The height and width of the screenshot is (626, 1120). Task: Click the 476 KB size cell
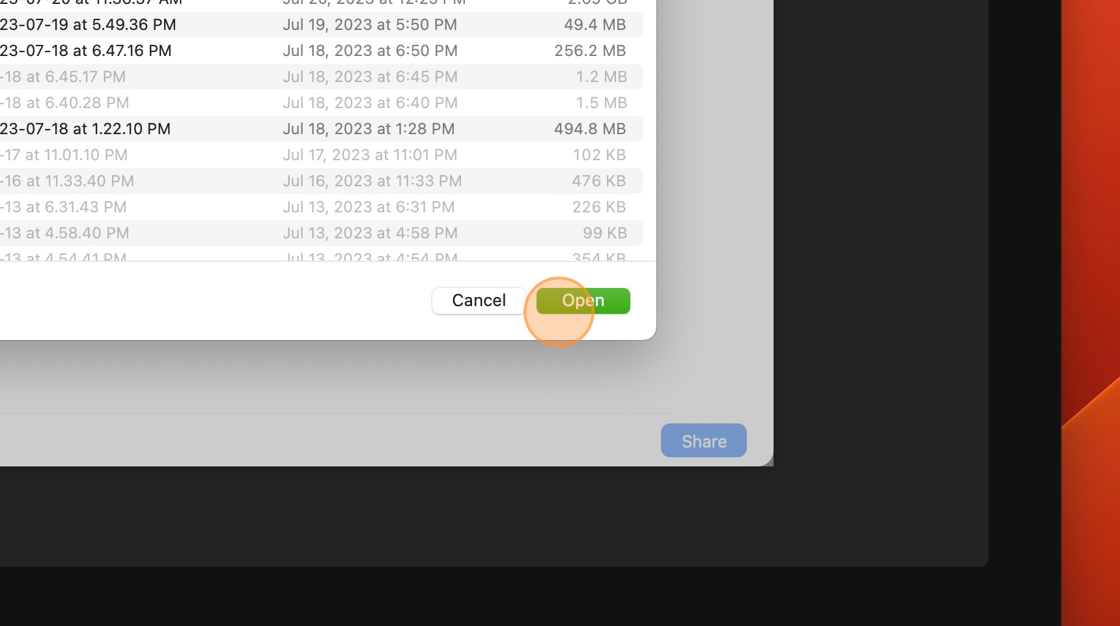coord(599,181)
